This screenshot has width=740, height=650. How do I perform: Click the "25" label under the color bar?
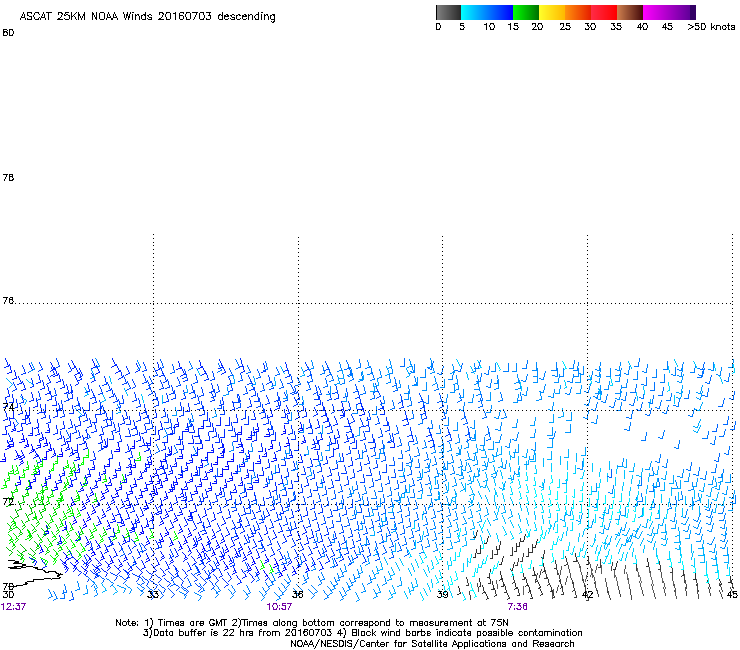[x=565, y=27]
